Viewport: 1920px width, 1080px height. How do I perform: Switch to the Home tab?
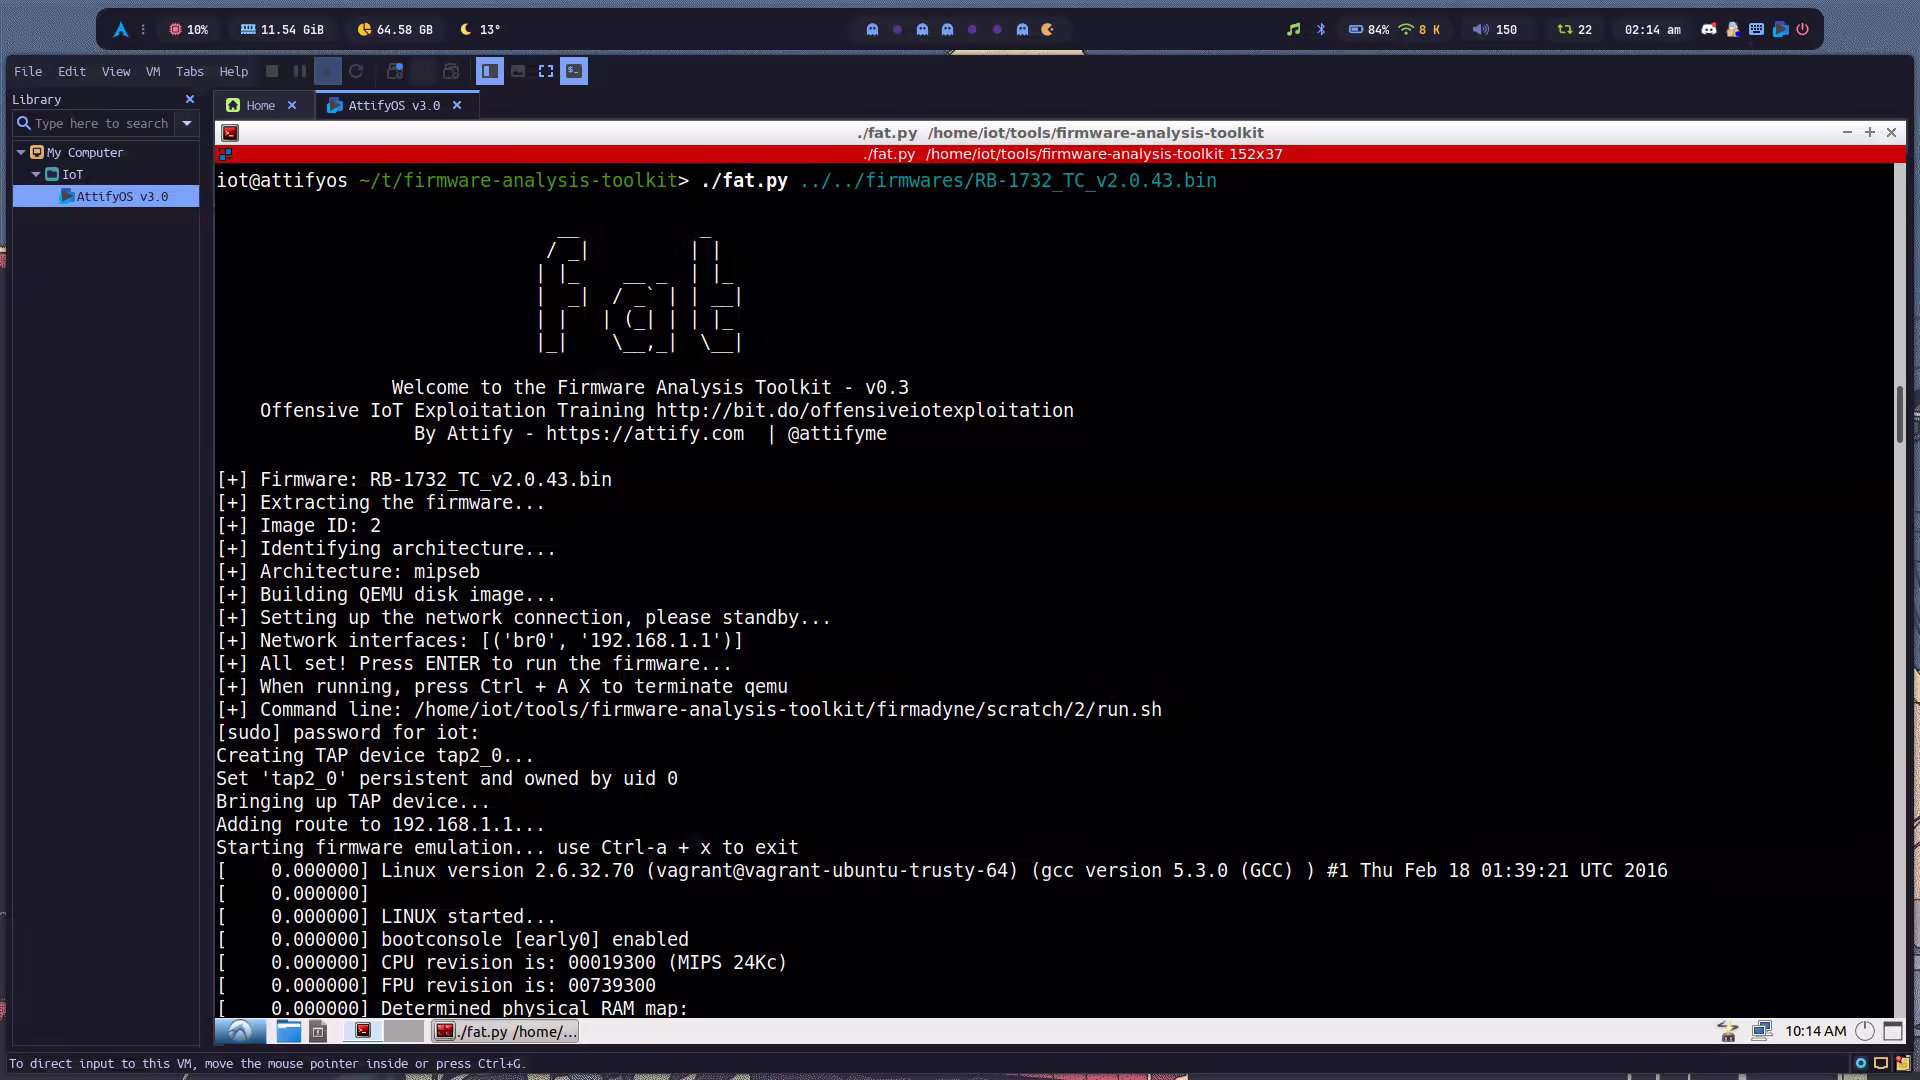pos(260,105)
